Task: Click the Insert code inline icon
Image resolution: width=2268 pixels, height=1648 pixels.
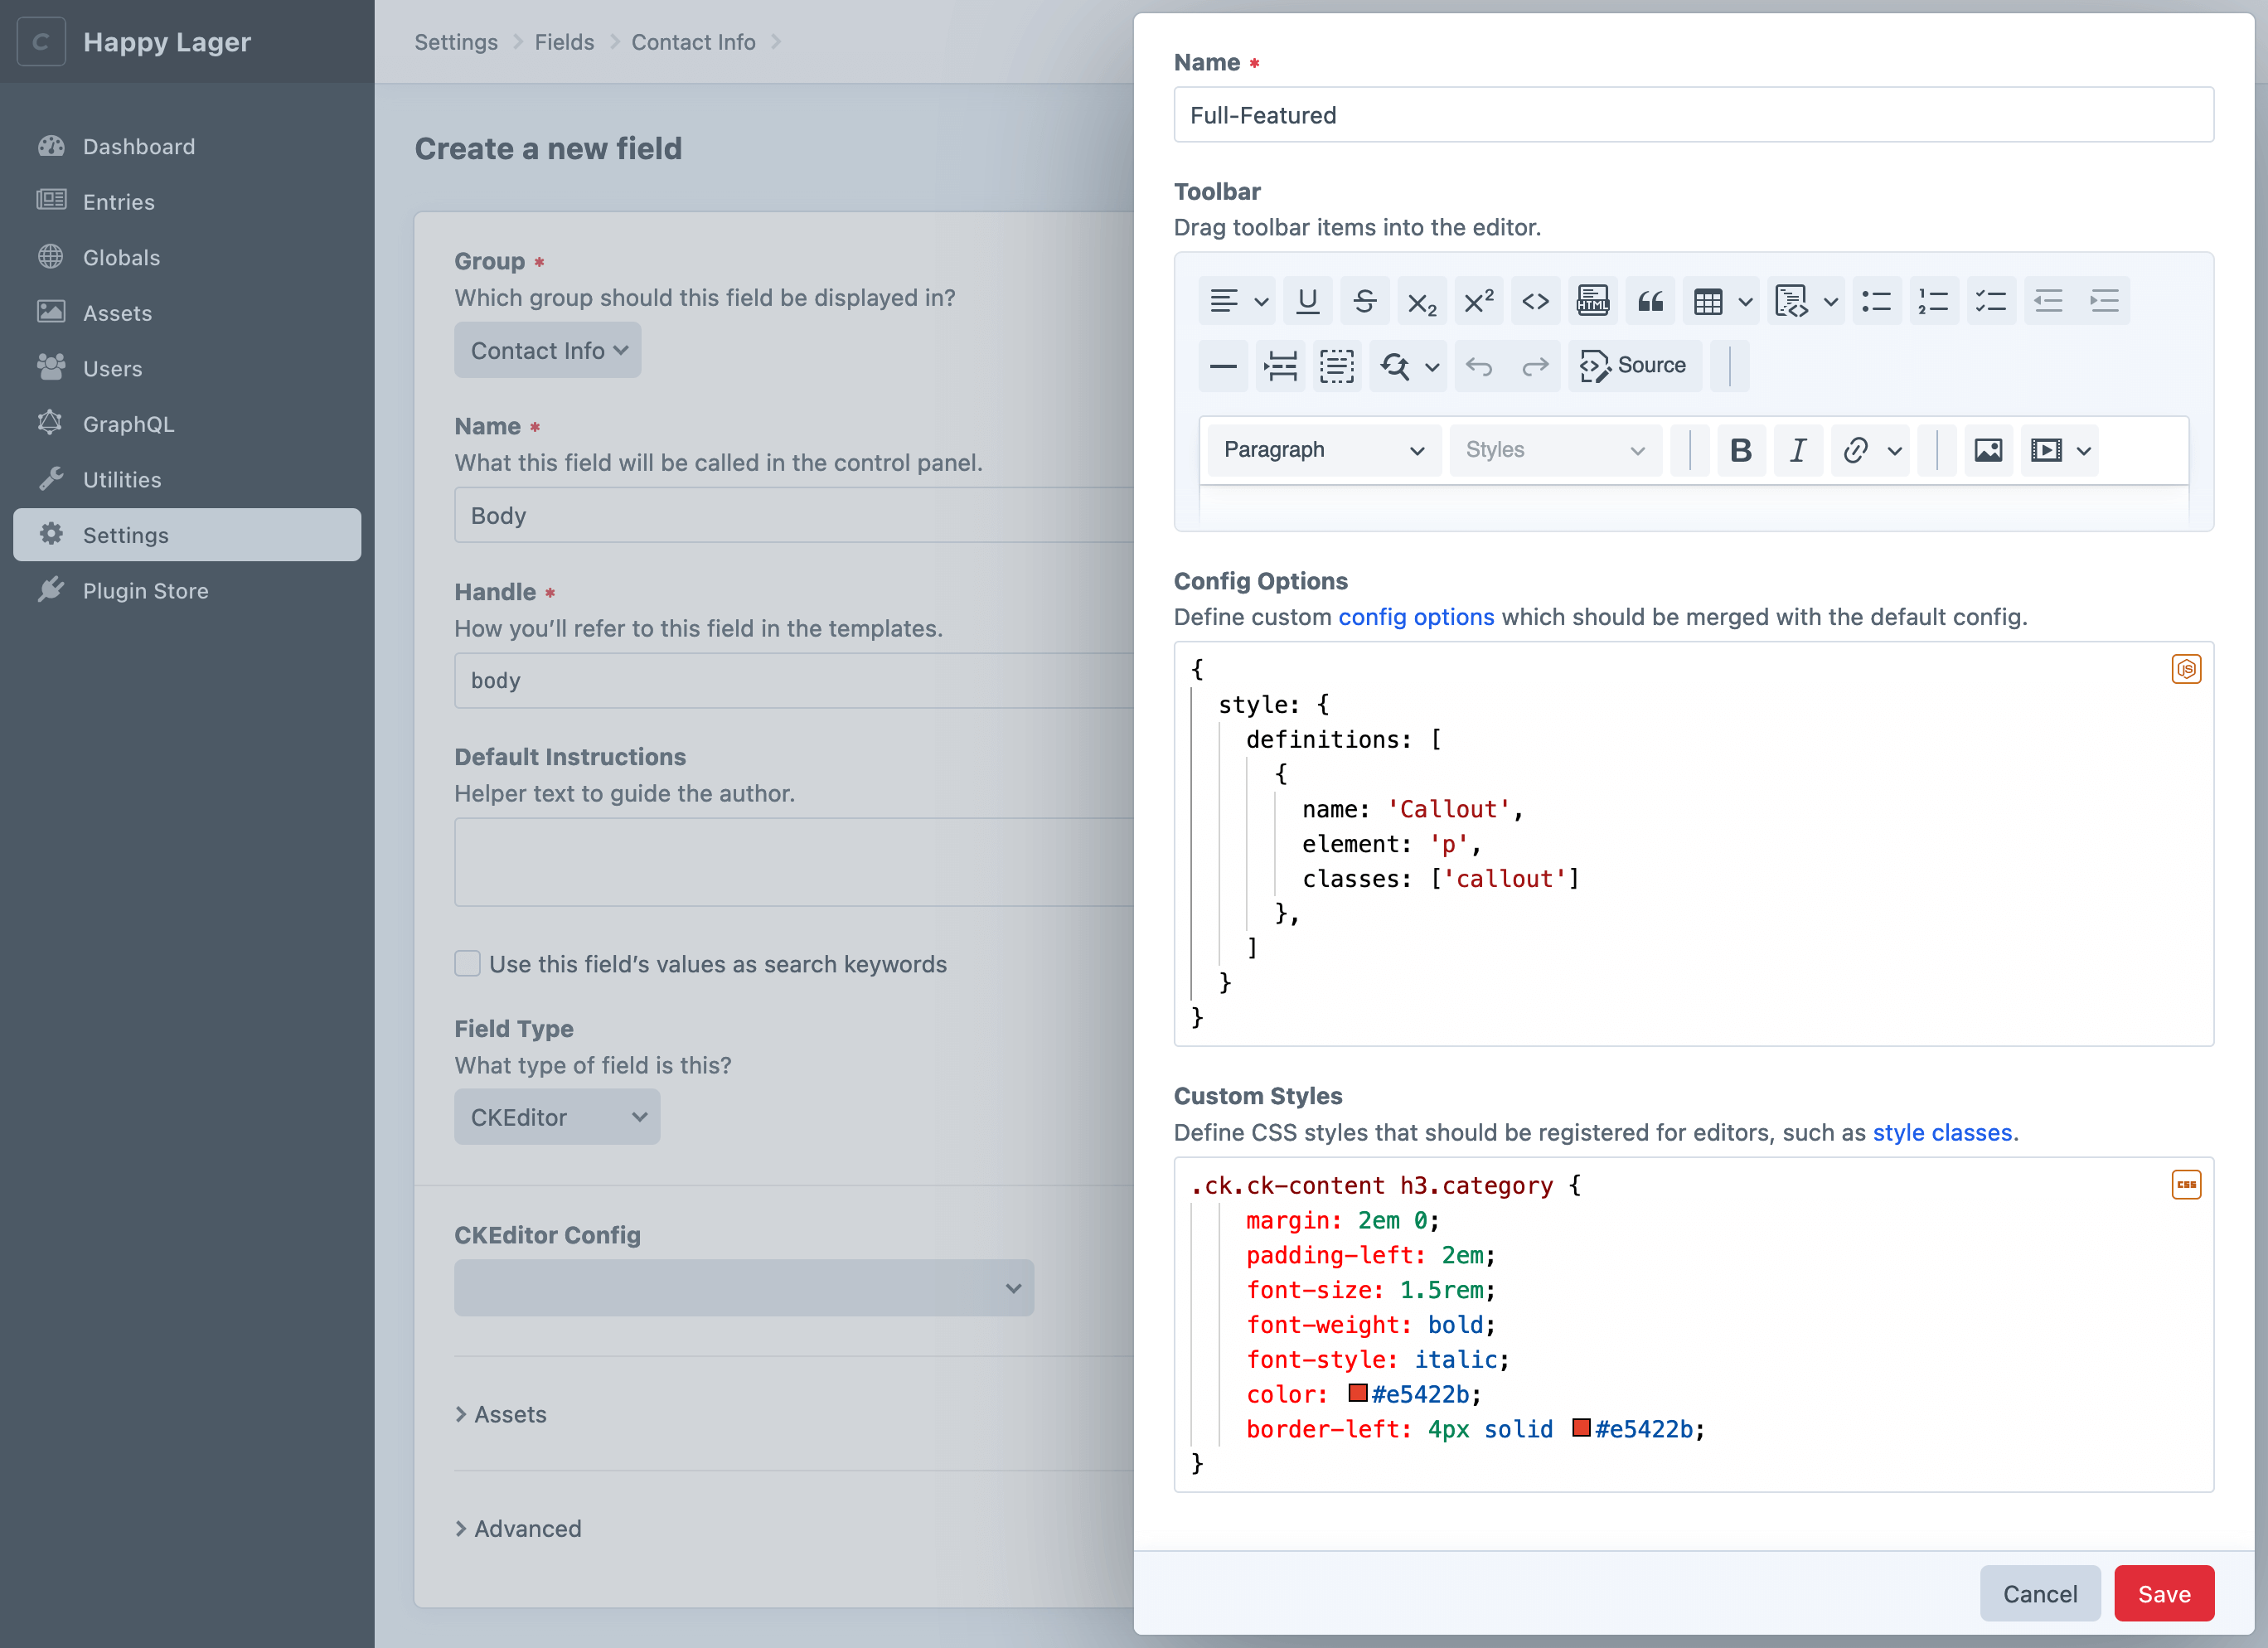Action: click(1535, 301)
